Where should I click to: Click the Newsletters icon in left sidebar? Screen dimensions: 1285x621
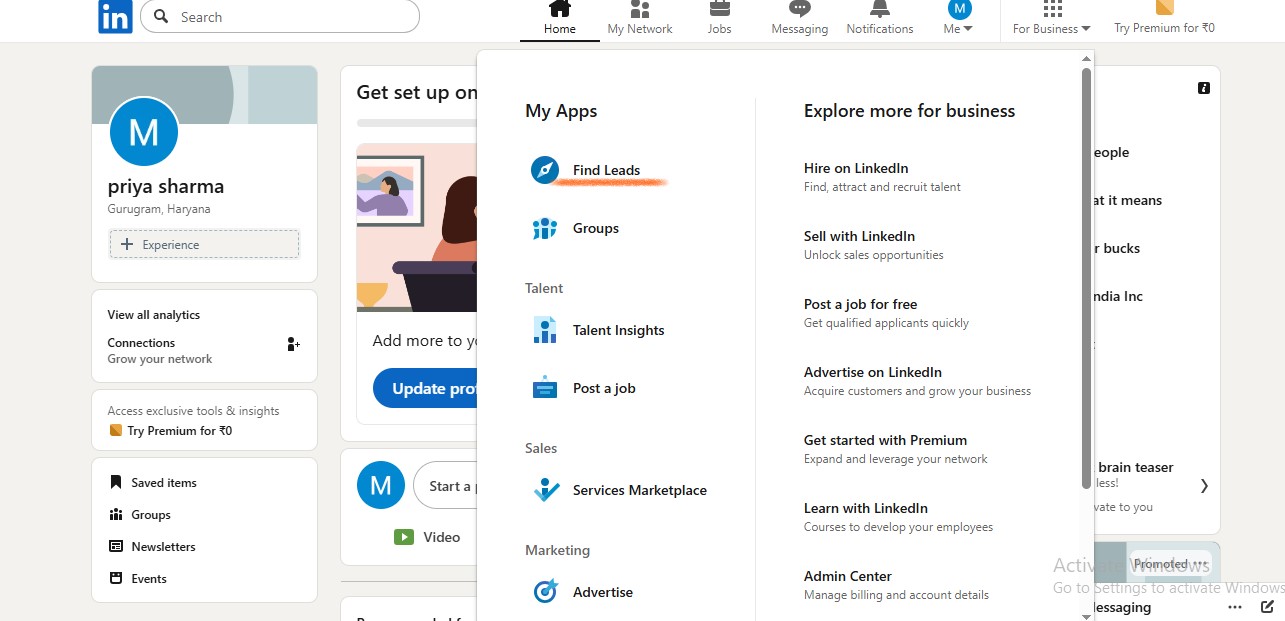116,546
